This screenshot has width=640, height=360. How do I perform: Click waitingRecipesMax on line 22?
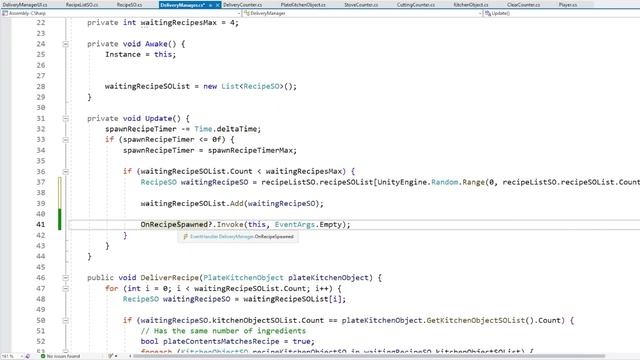click(178, 23)
